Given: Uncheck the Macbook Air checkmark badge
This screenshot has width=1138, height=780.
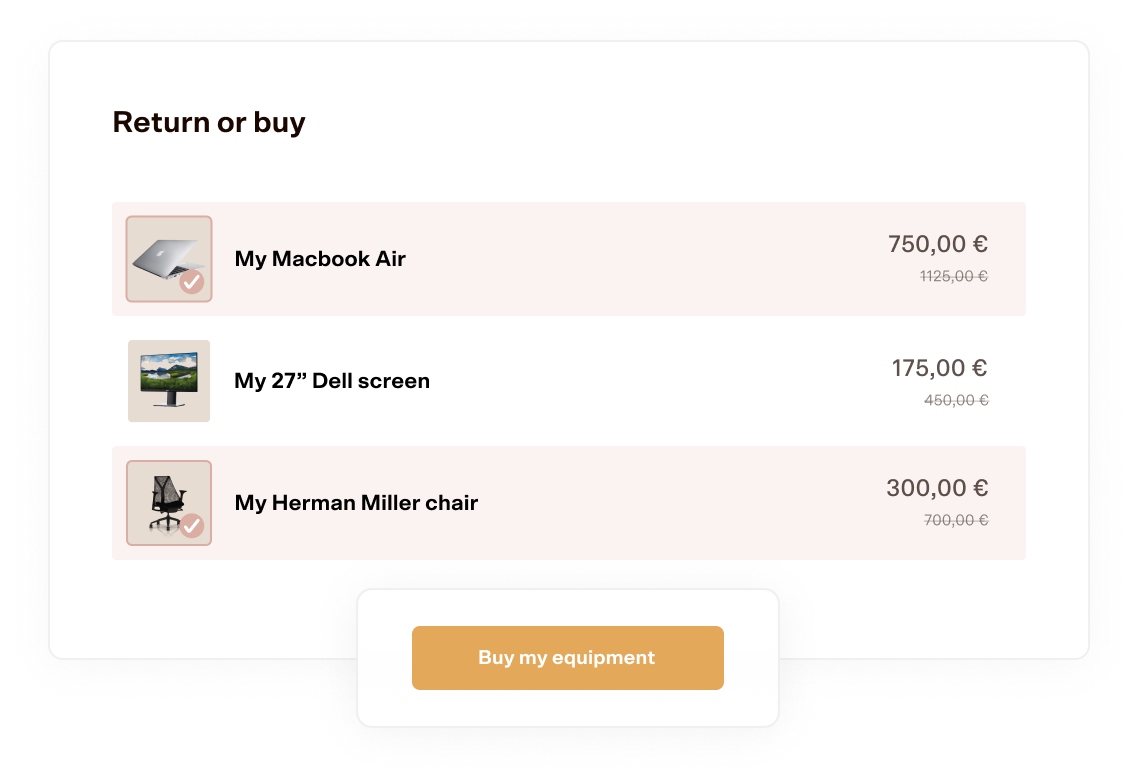Looking at the screenshot, I should click(192, 282).
